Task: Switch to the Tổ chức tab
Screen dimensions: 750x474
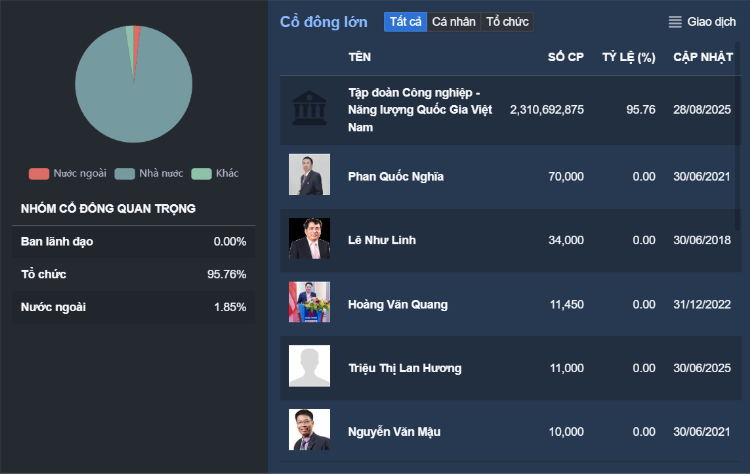Action: 507,22
